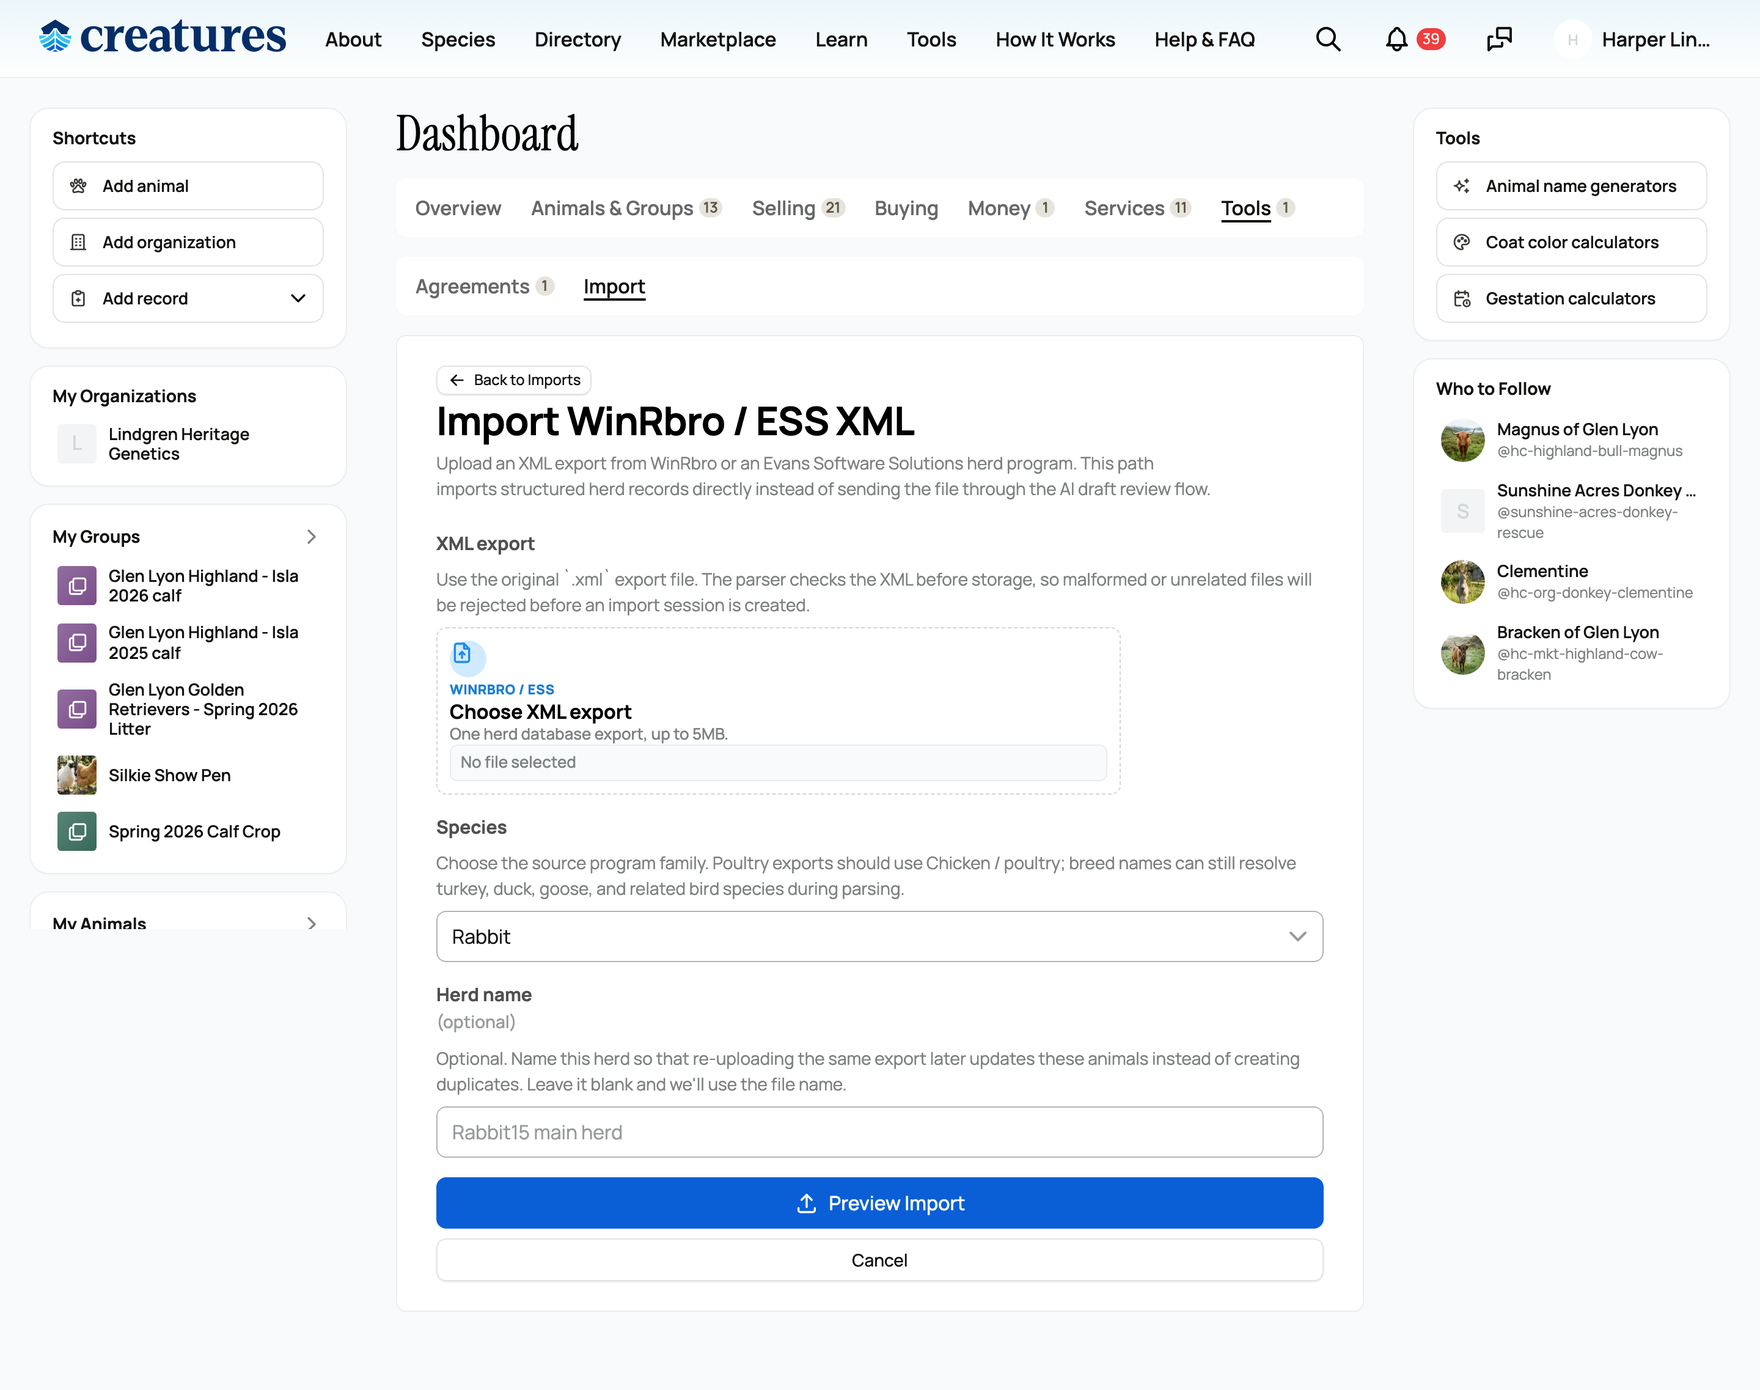Click Preview Import button

pos(880,1203)
